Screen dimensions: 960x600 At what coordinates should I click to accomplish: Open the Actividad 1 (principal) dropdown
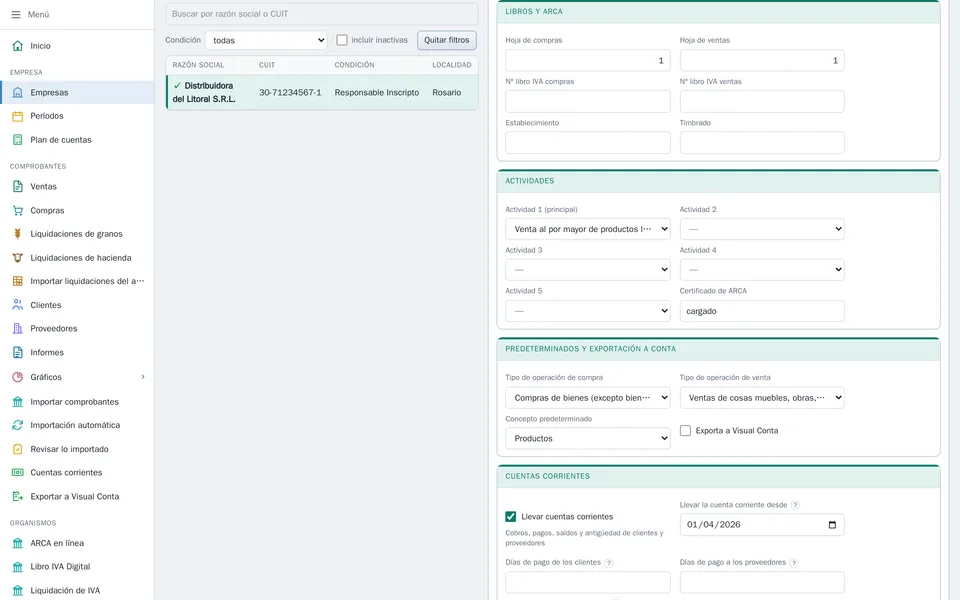coord(588,229)
